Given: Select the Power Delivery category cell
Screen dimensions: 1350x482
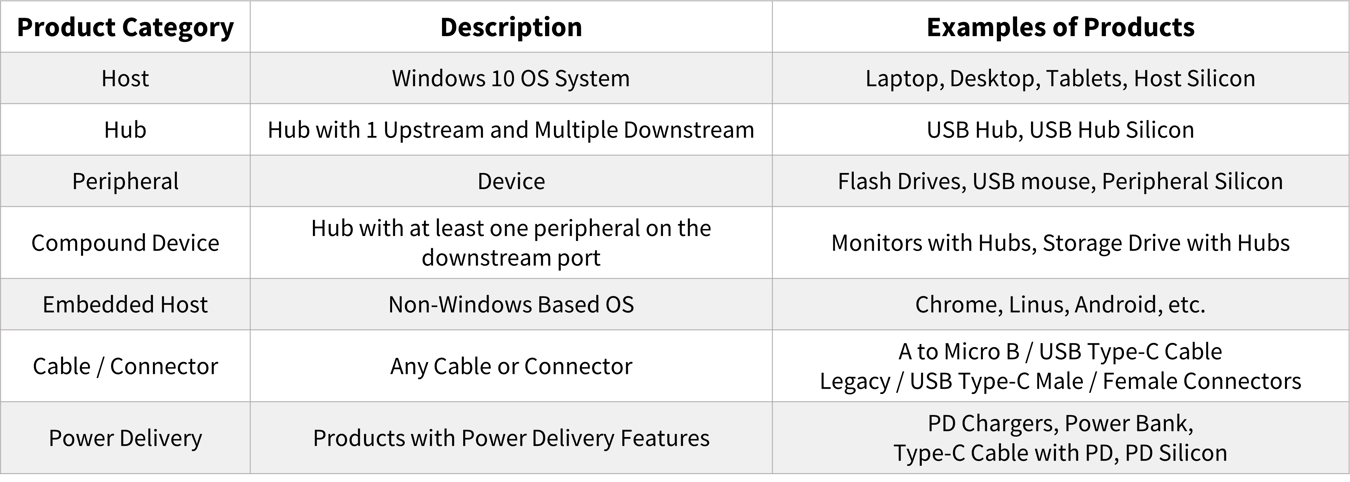Looking at the screenshot, I should coord(125,438).
